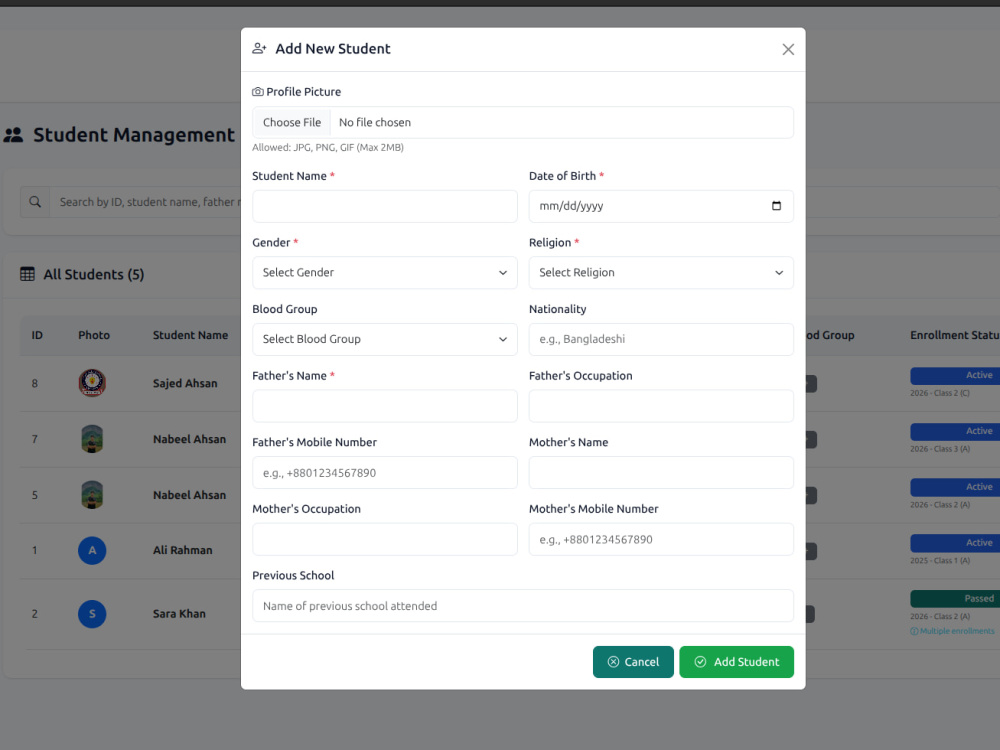The image size is (1000, 750).
Task: Click the Add Student button
Action: pyautogui.click(x=736, y=662)
